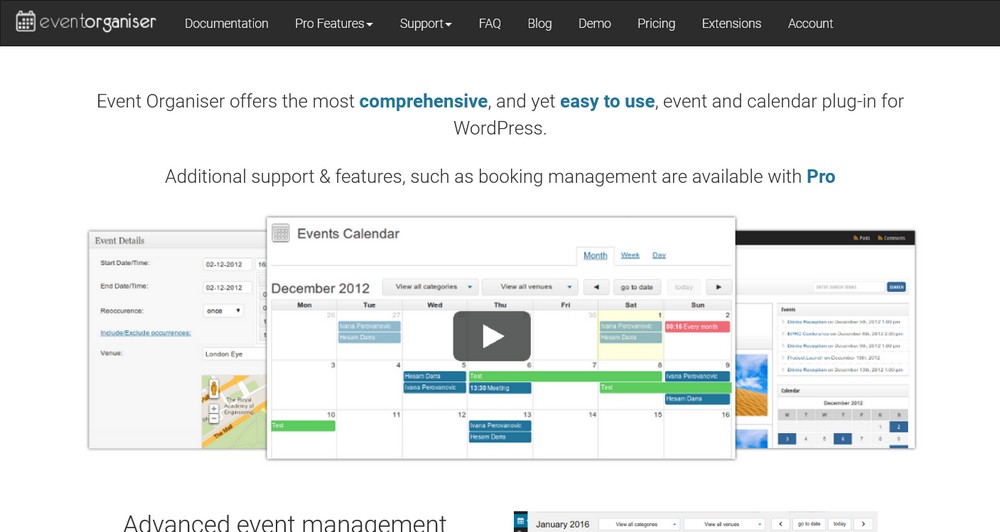The width and height of the screenshot is (1000, 532).
Task: Open the Blog link
Action: 540,24
